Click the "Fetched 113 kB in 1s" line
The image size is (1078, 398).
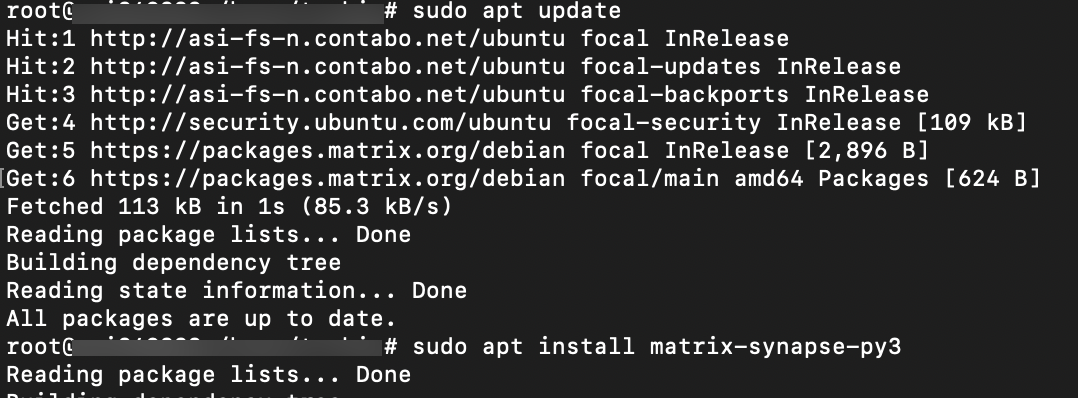(230, 206)
